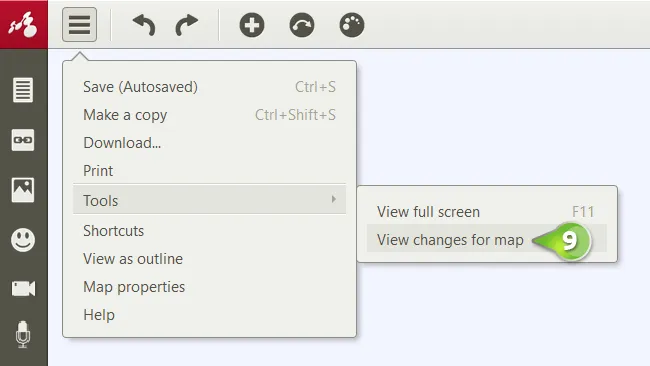Click the microphone audio note icon
650x366 pixels.
tap(23, 334)
